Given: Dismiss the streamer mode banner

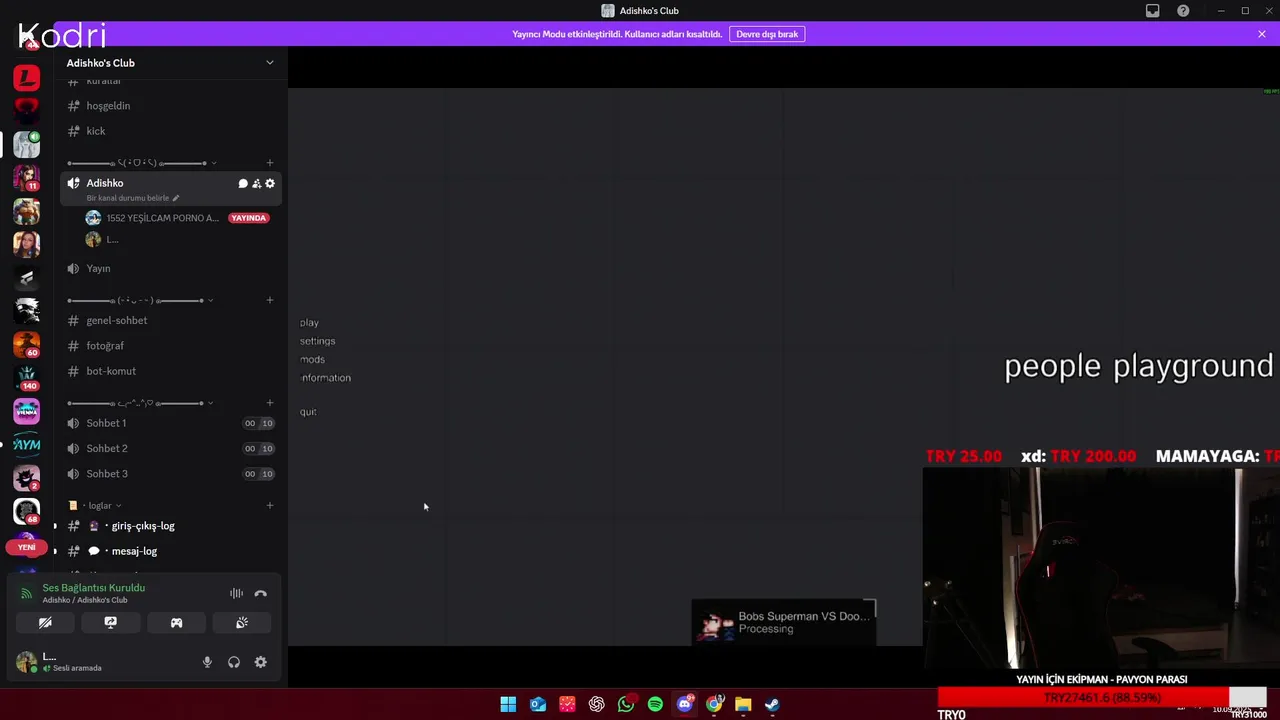Looking at the screenshot, I should tap(1262, 34).
